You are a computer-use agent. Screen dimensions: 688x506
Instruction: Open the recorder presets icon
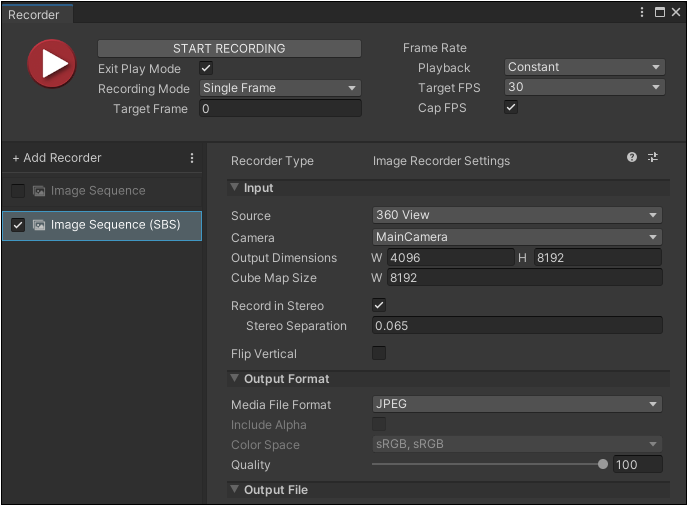[x=653, y=158]
